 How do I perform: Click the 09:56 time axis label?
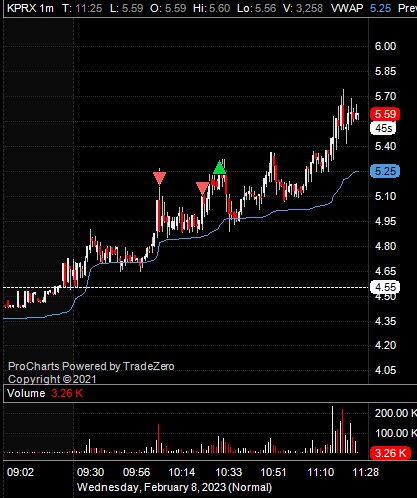(136, 472)
